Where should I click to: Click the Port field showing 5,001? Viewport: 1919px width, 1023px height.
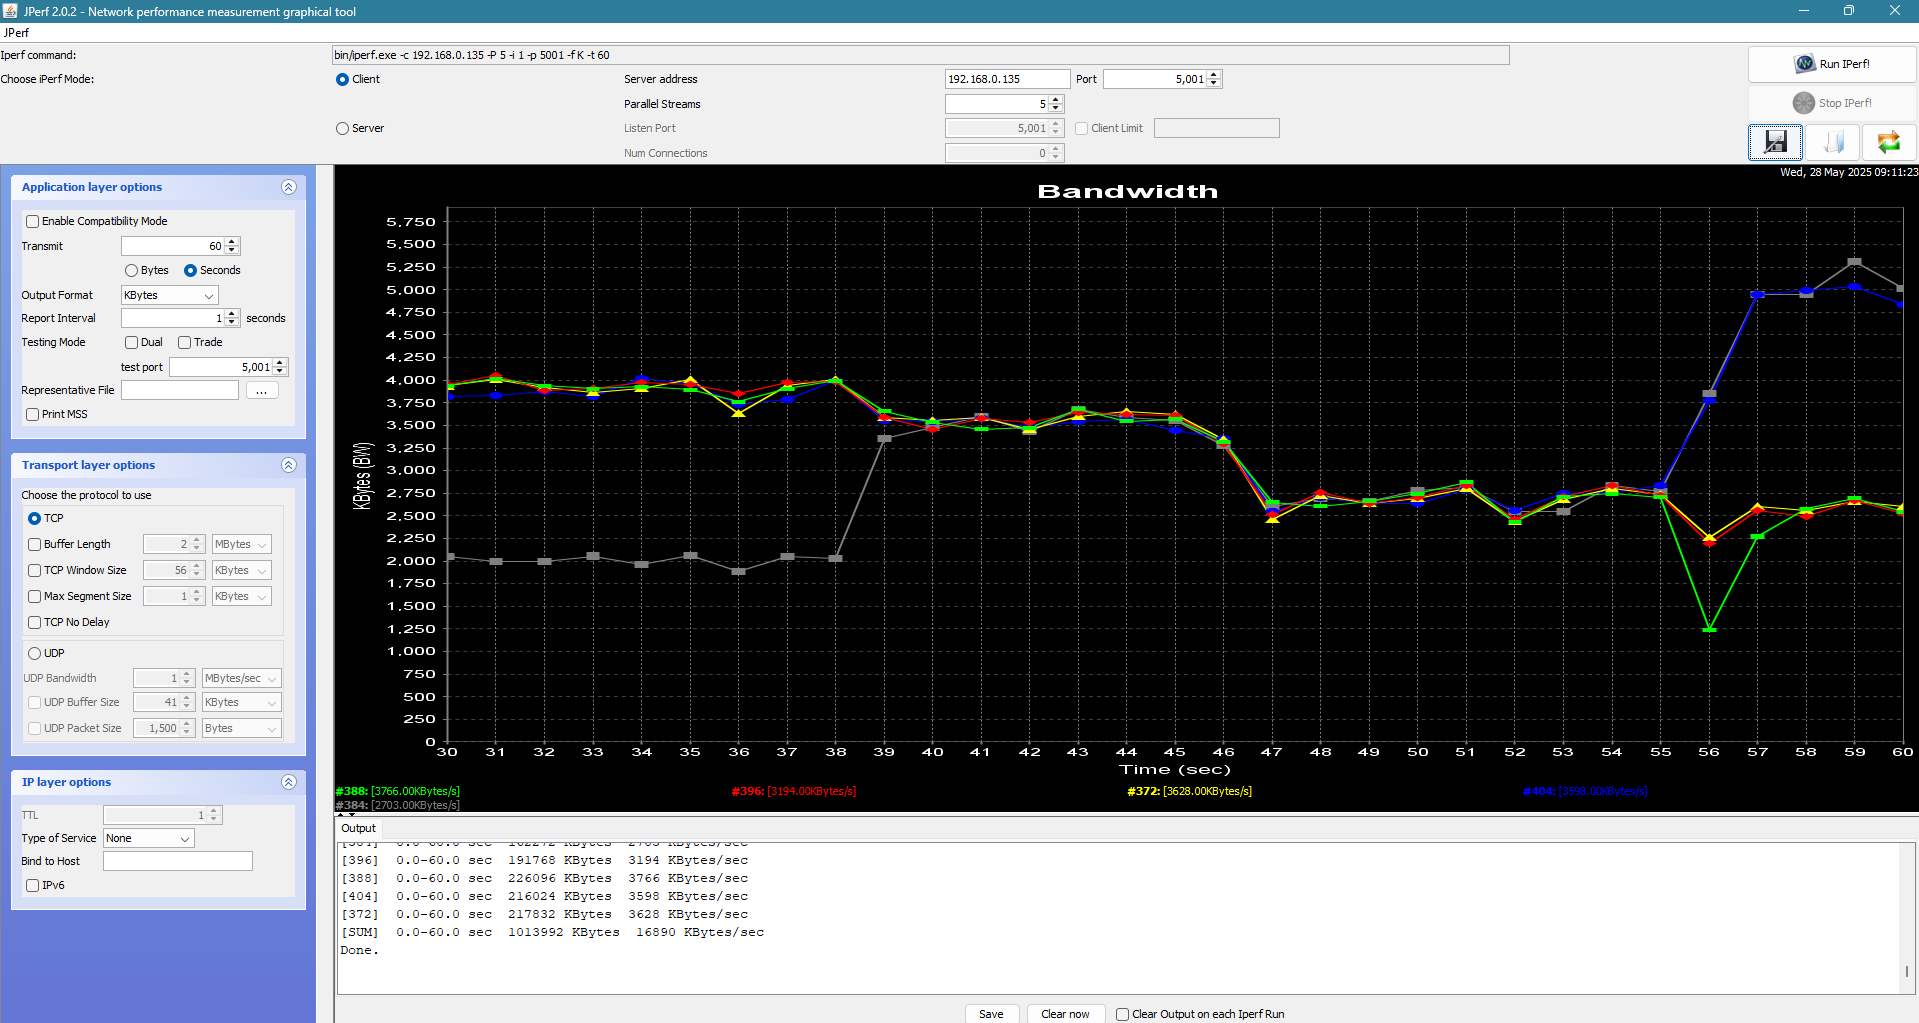[x=1155, y=79]
